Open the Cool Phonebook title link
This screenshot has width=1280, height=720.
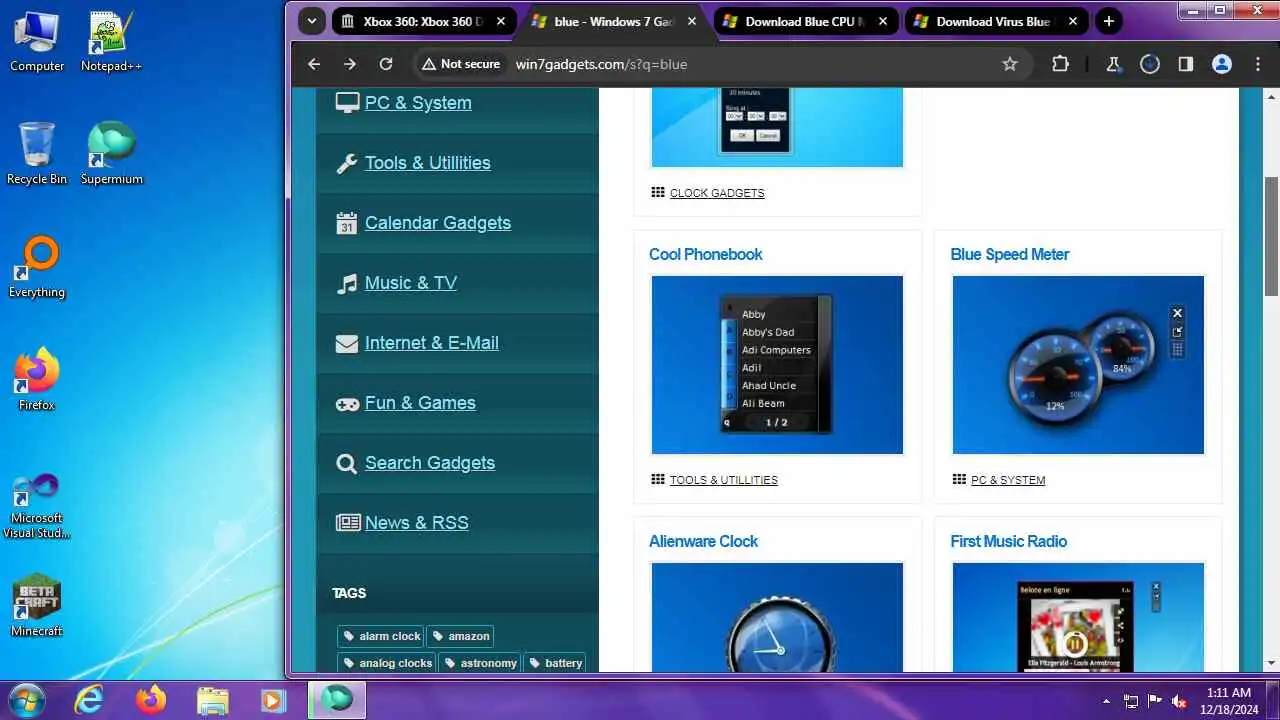pyautogui.click(x=706, y=254)
